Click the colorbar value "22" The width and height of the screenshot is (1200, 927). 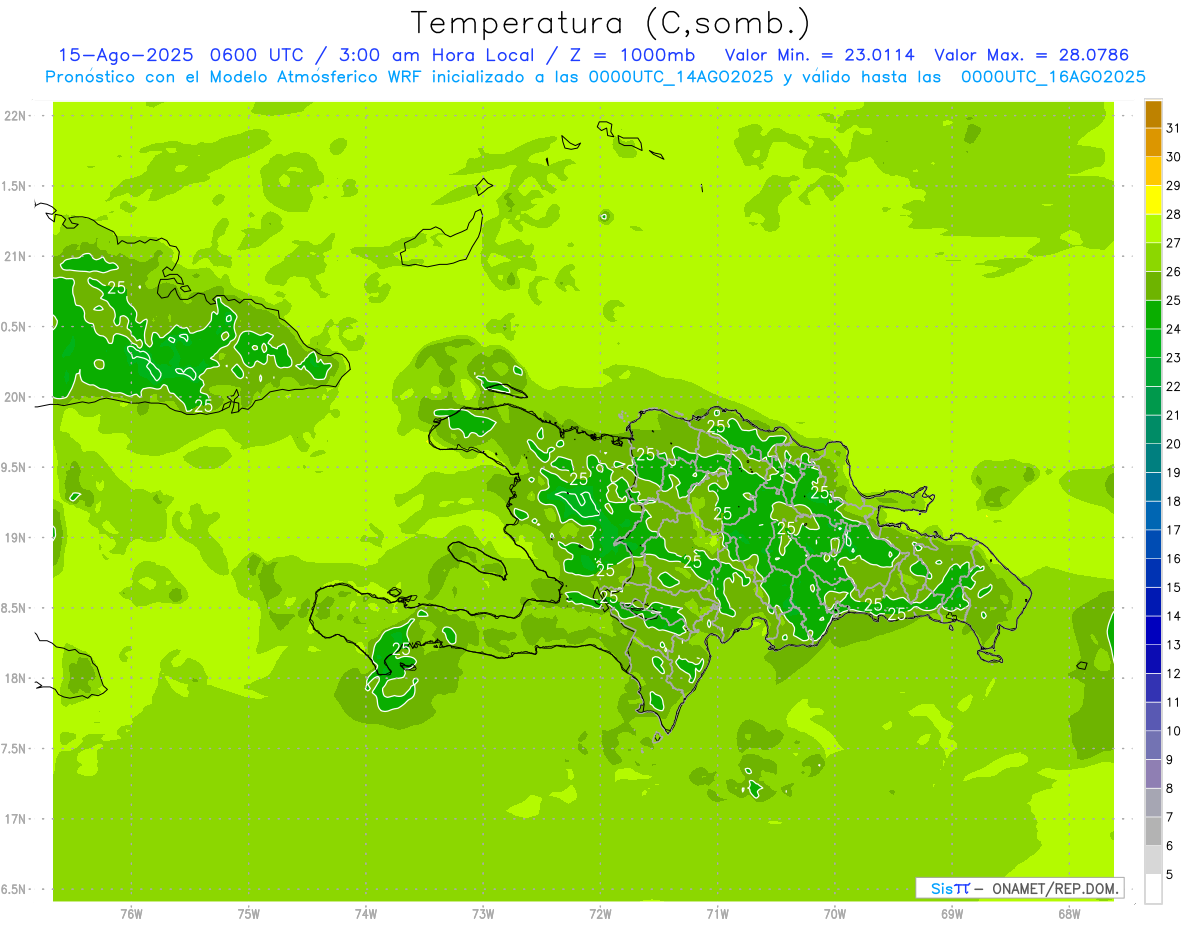[1173, 387]
